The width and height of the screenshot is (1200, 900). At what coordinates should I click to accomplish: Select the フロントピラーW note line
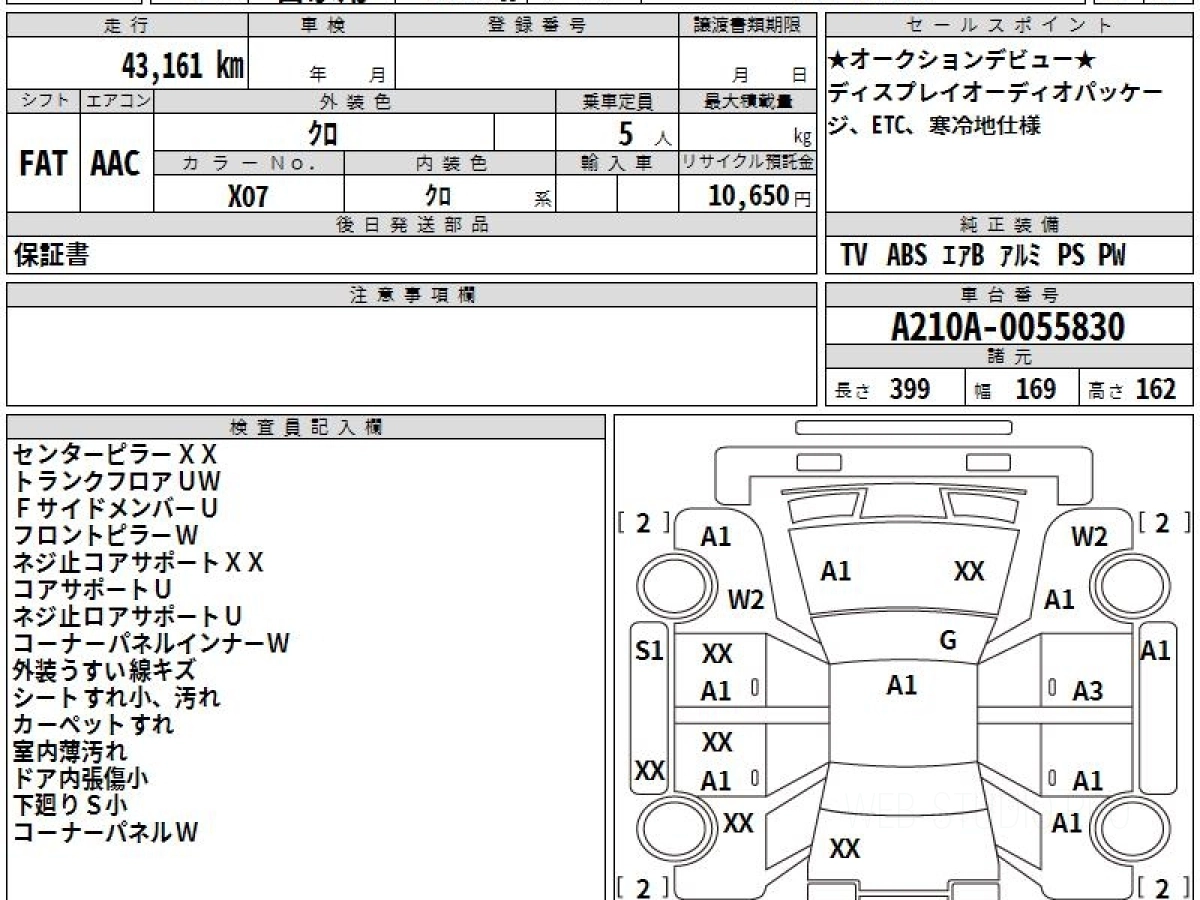106,536
